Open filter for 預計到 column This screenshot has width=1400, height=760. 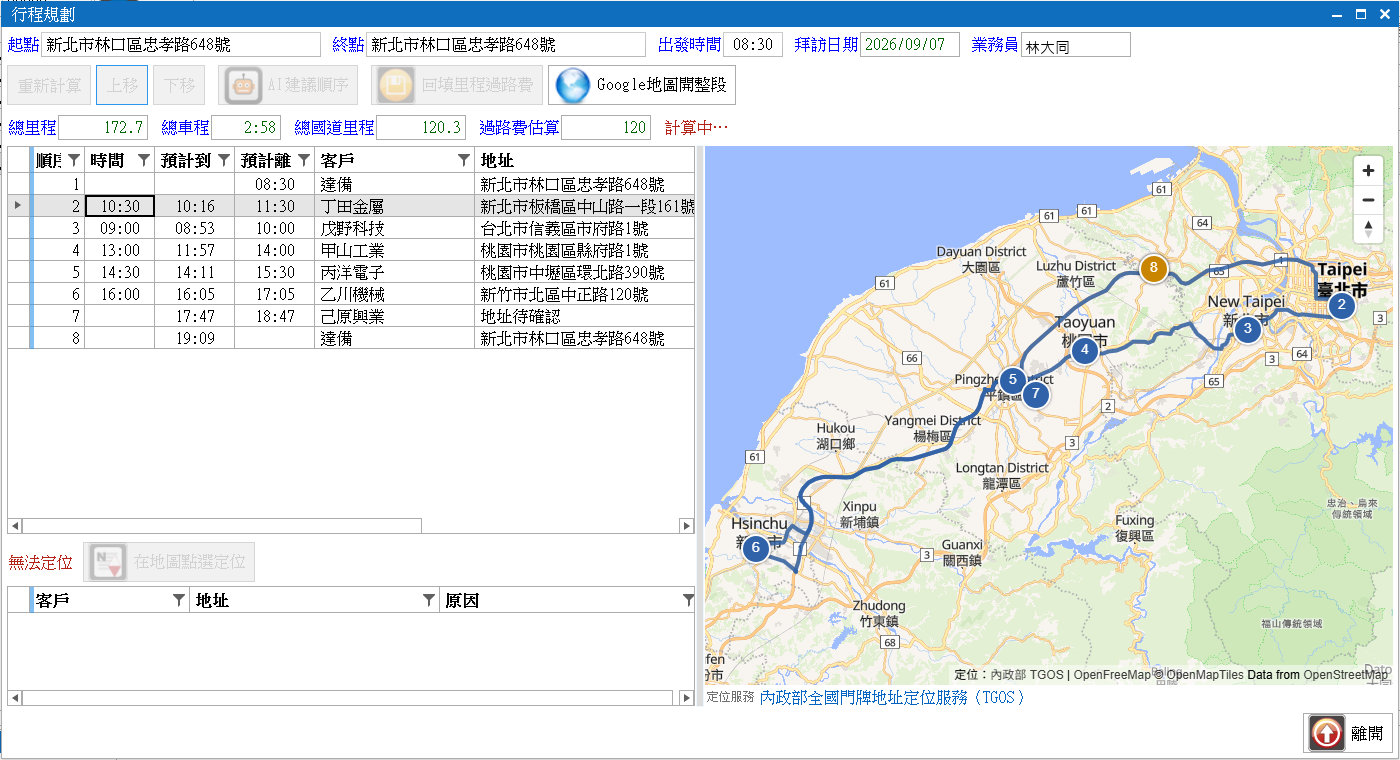(223, 160)
